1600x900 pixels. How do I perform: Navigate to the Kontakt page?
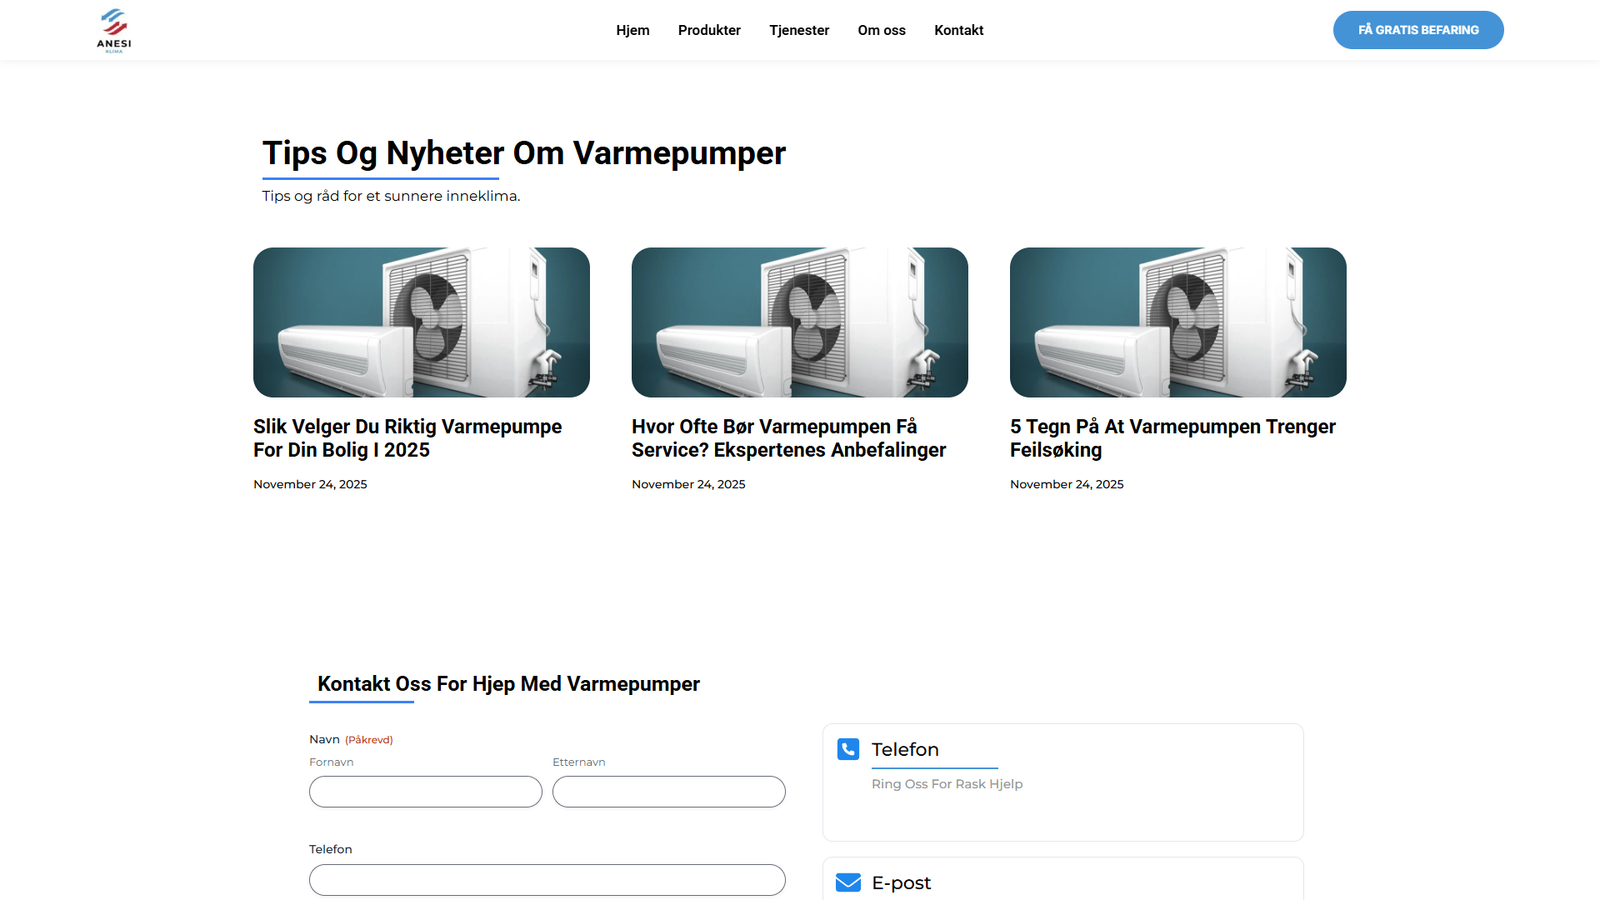pos(958,30)
